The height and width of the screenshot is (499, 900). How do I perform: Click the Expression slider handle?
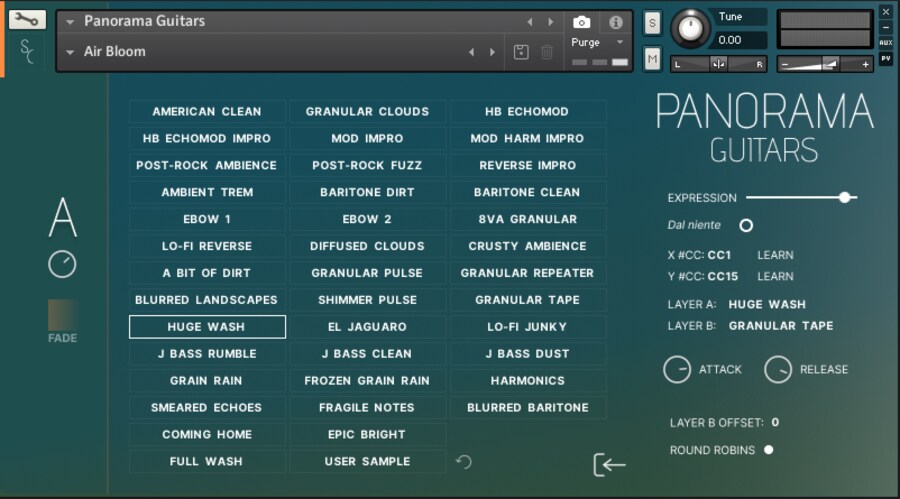point(845,198)
